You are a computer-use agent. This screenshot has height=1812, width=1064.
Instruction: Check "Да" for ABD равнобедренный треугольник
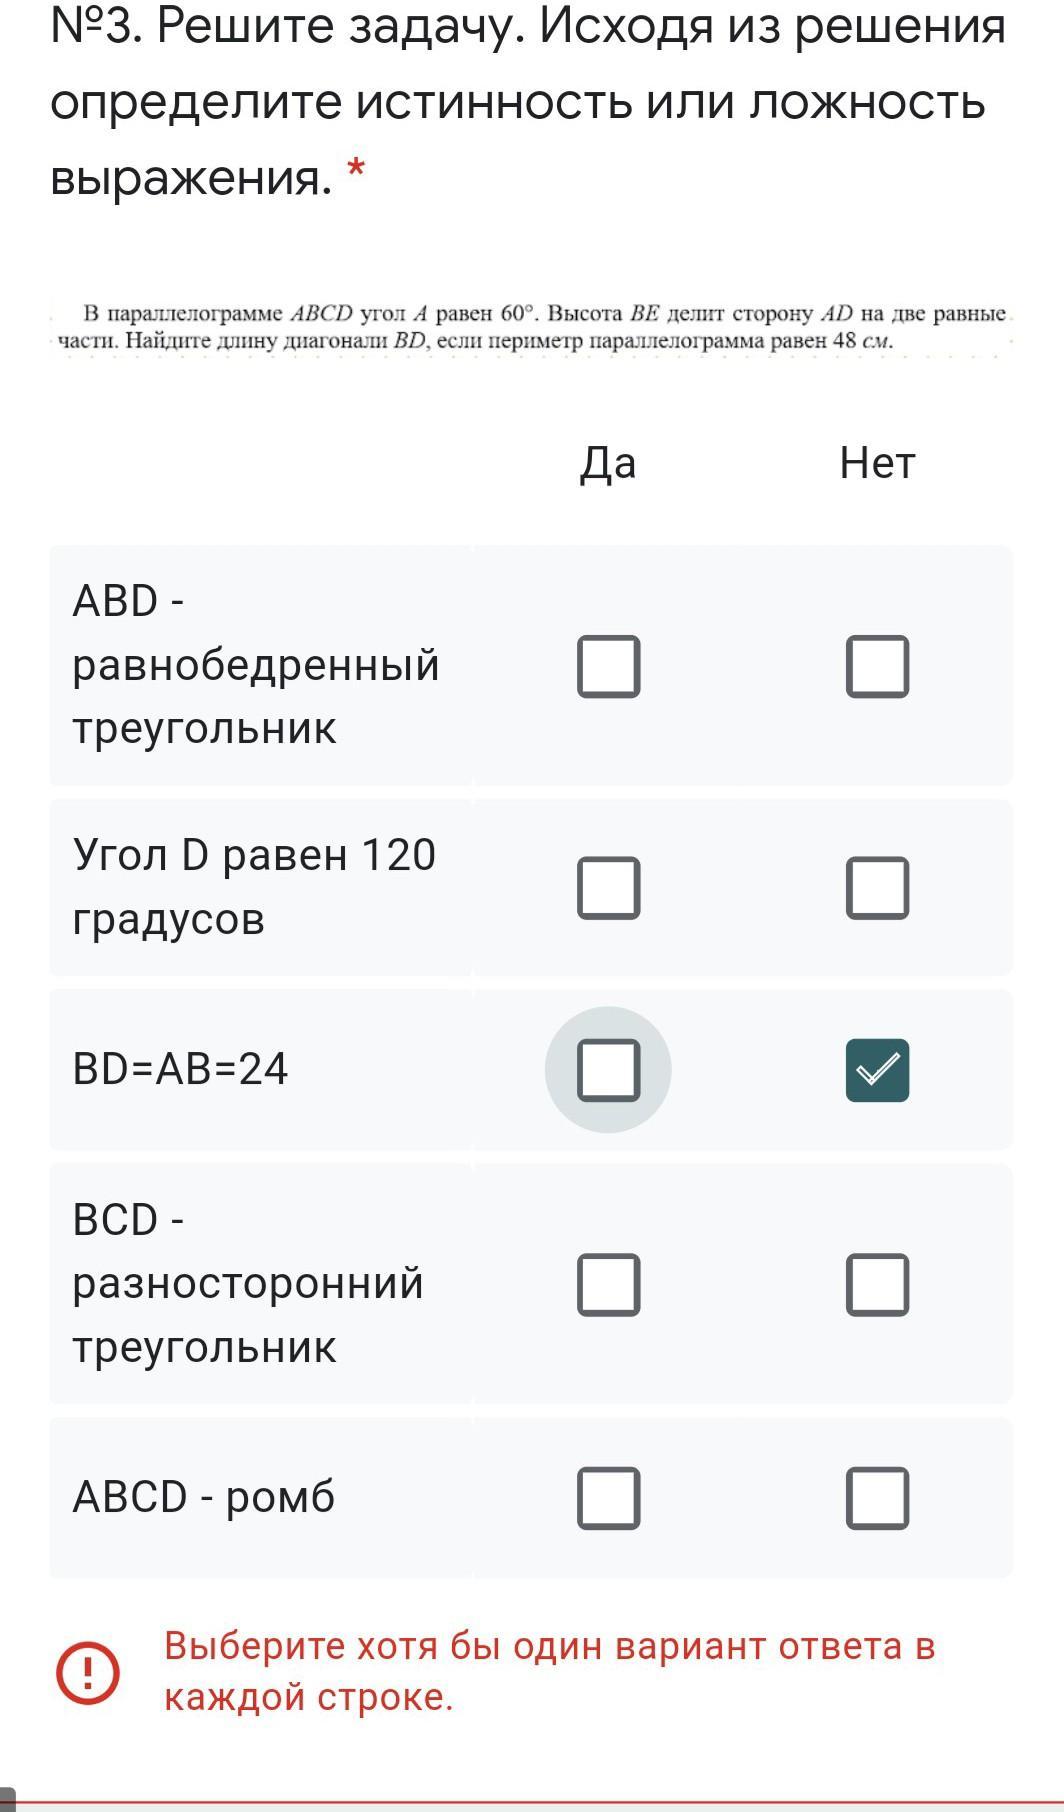click(608, 666)
